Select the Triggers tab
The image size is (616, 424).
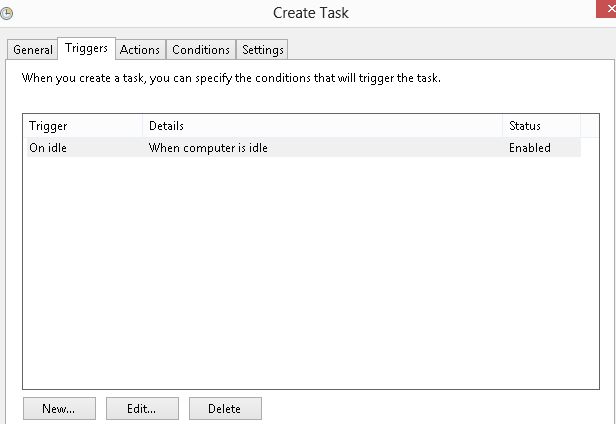pos(86,48)
